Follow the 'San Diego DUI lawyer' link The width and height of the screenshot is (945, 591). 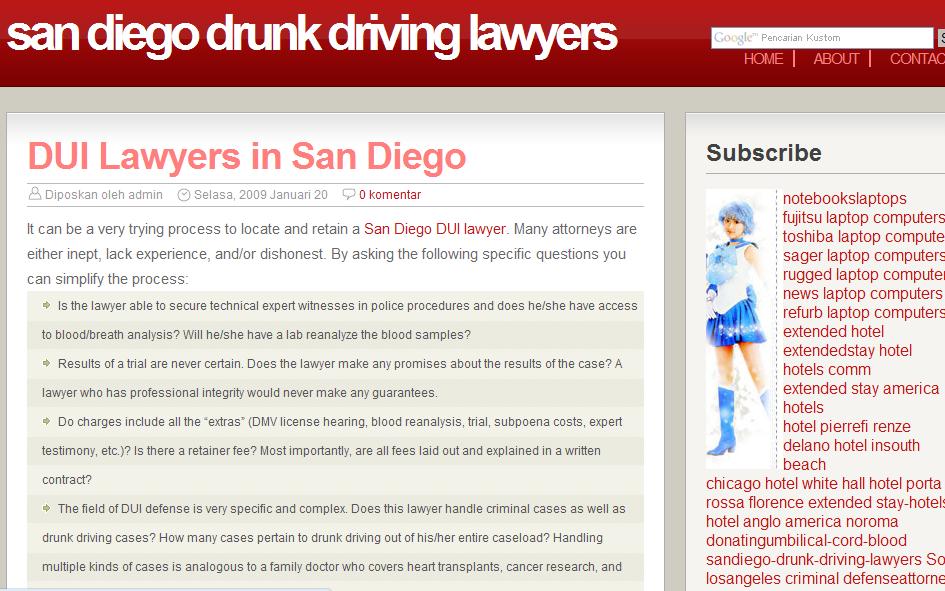tap(435, 229)
